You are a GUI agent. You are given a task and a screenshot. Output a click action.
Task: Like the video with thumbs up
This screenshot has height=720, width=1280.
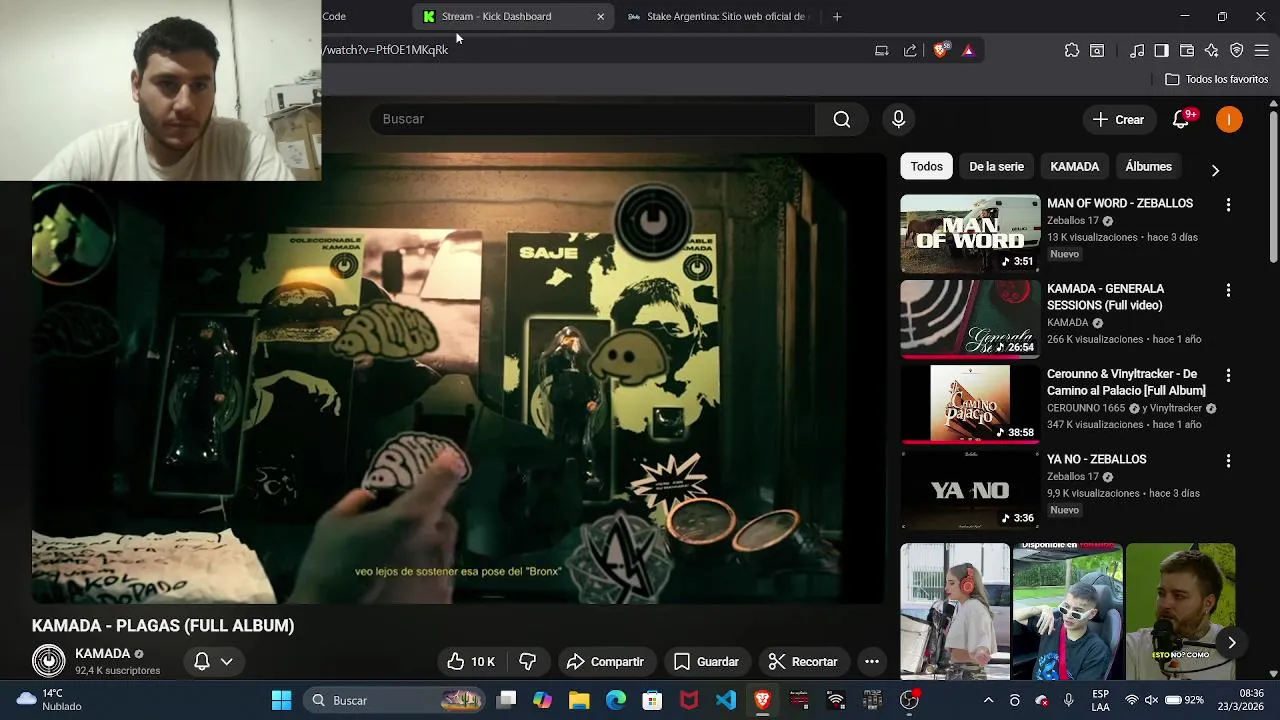click(471, 661)
